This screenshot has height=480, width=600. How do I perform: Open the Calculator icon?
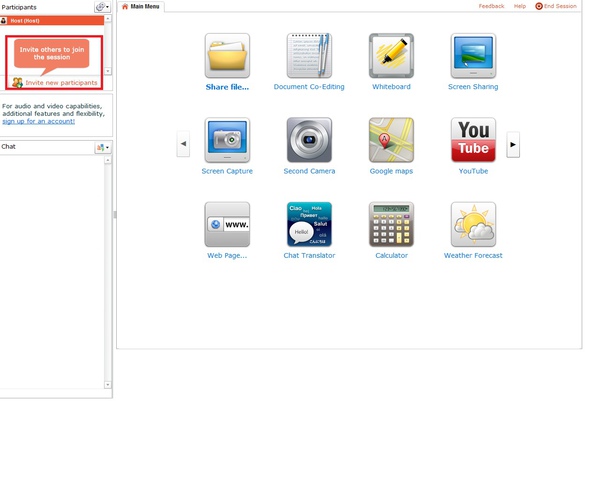click(x=391, y=224)
